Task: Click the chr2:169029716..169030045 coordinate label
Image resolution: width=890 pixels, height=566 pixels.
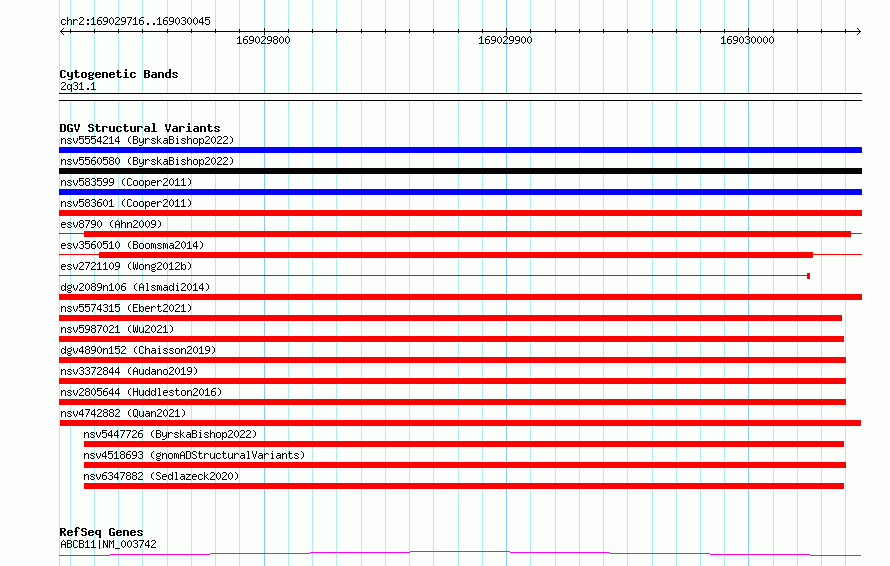Action: pyautogui.click(x=135, y=21)
